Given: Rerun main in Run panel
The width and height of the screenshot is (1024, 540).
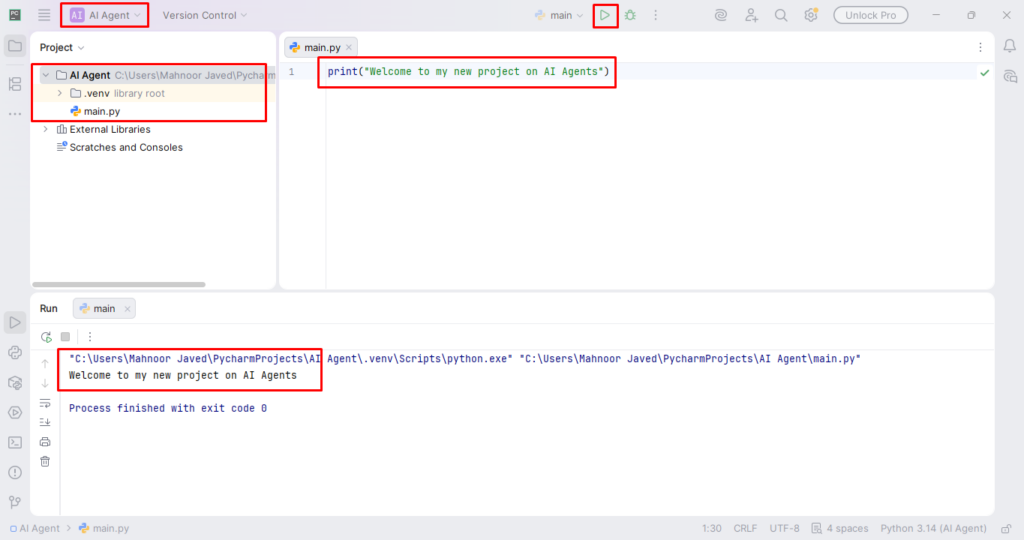Looking at the screenshot, I should pyautogui.click(x=46, y=337).
